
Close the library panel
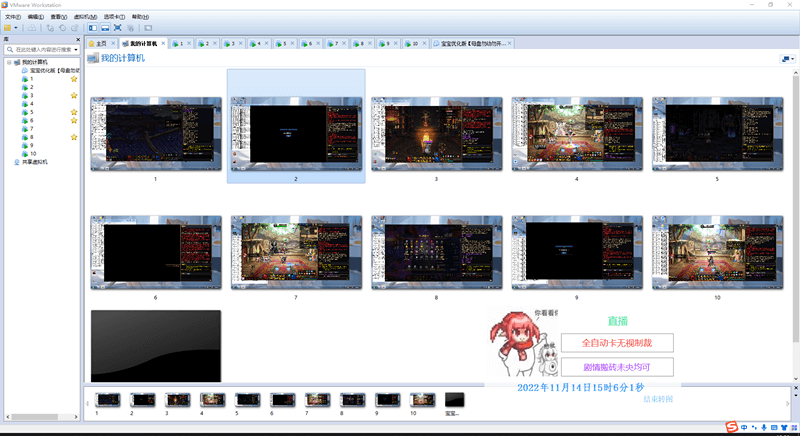coord(78,39)
